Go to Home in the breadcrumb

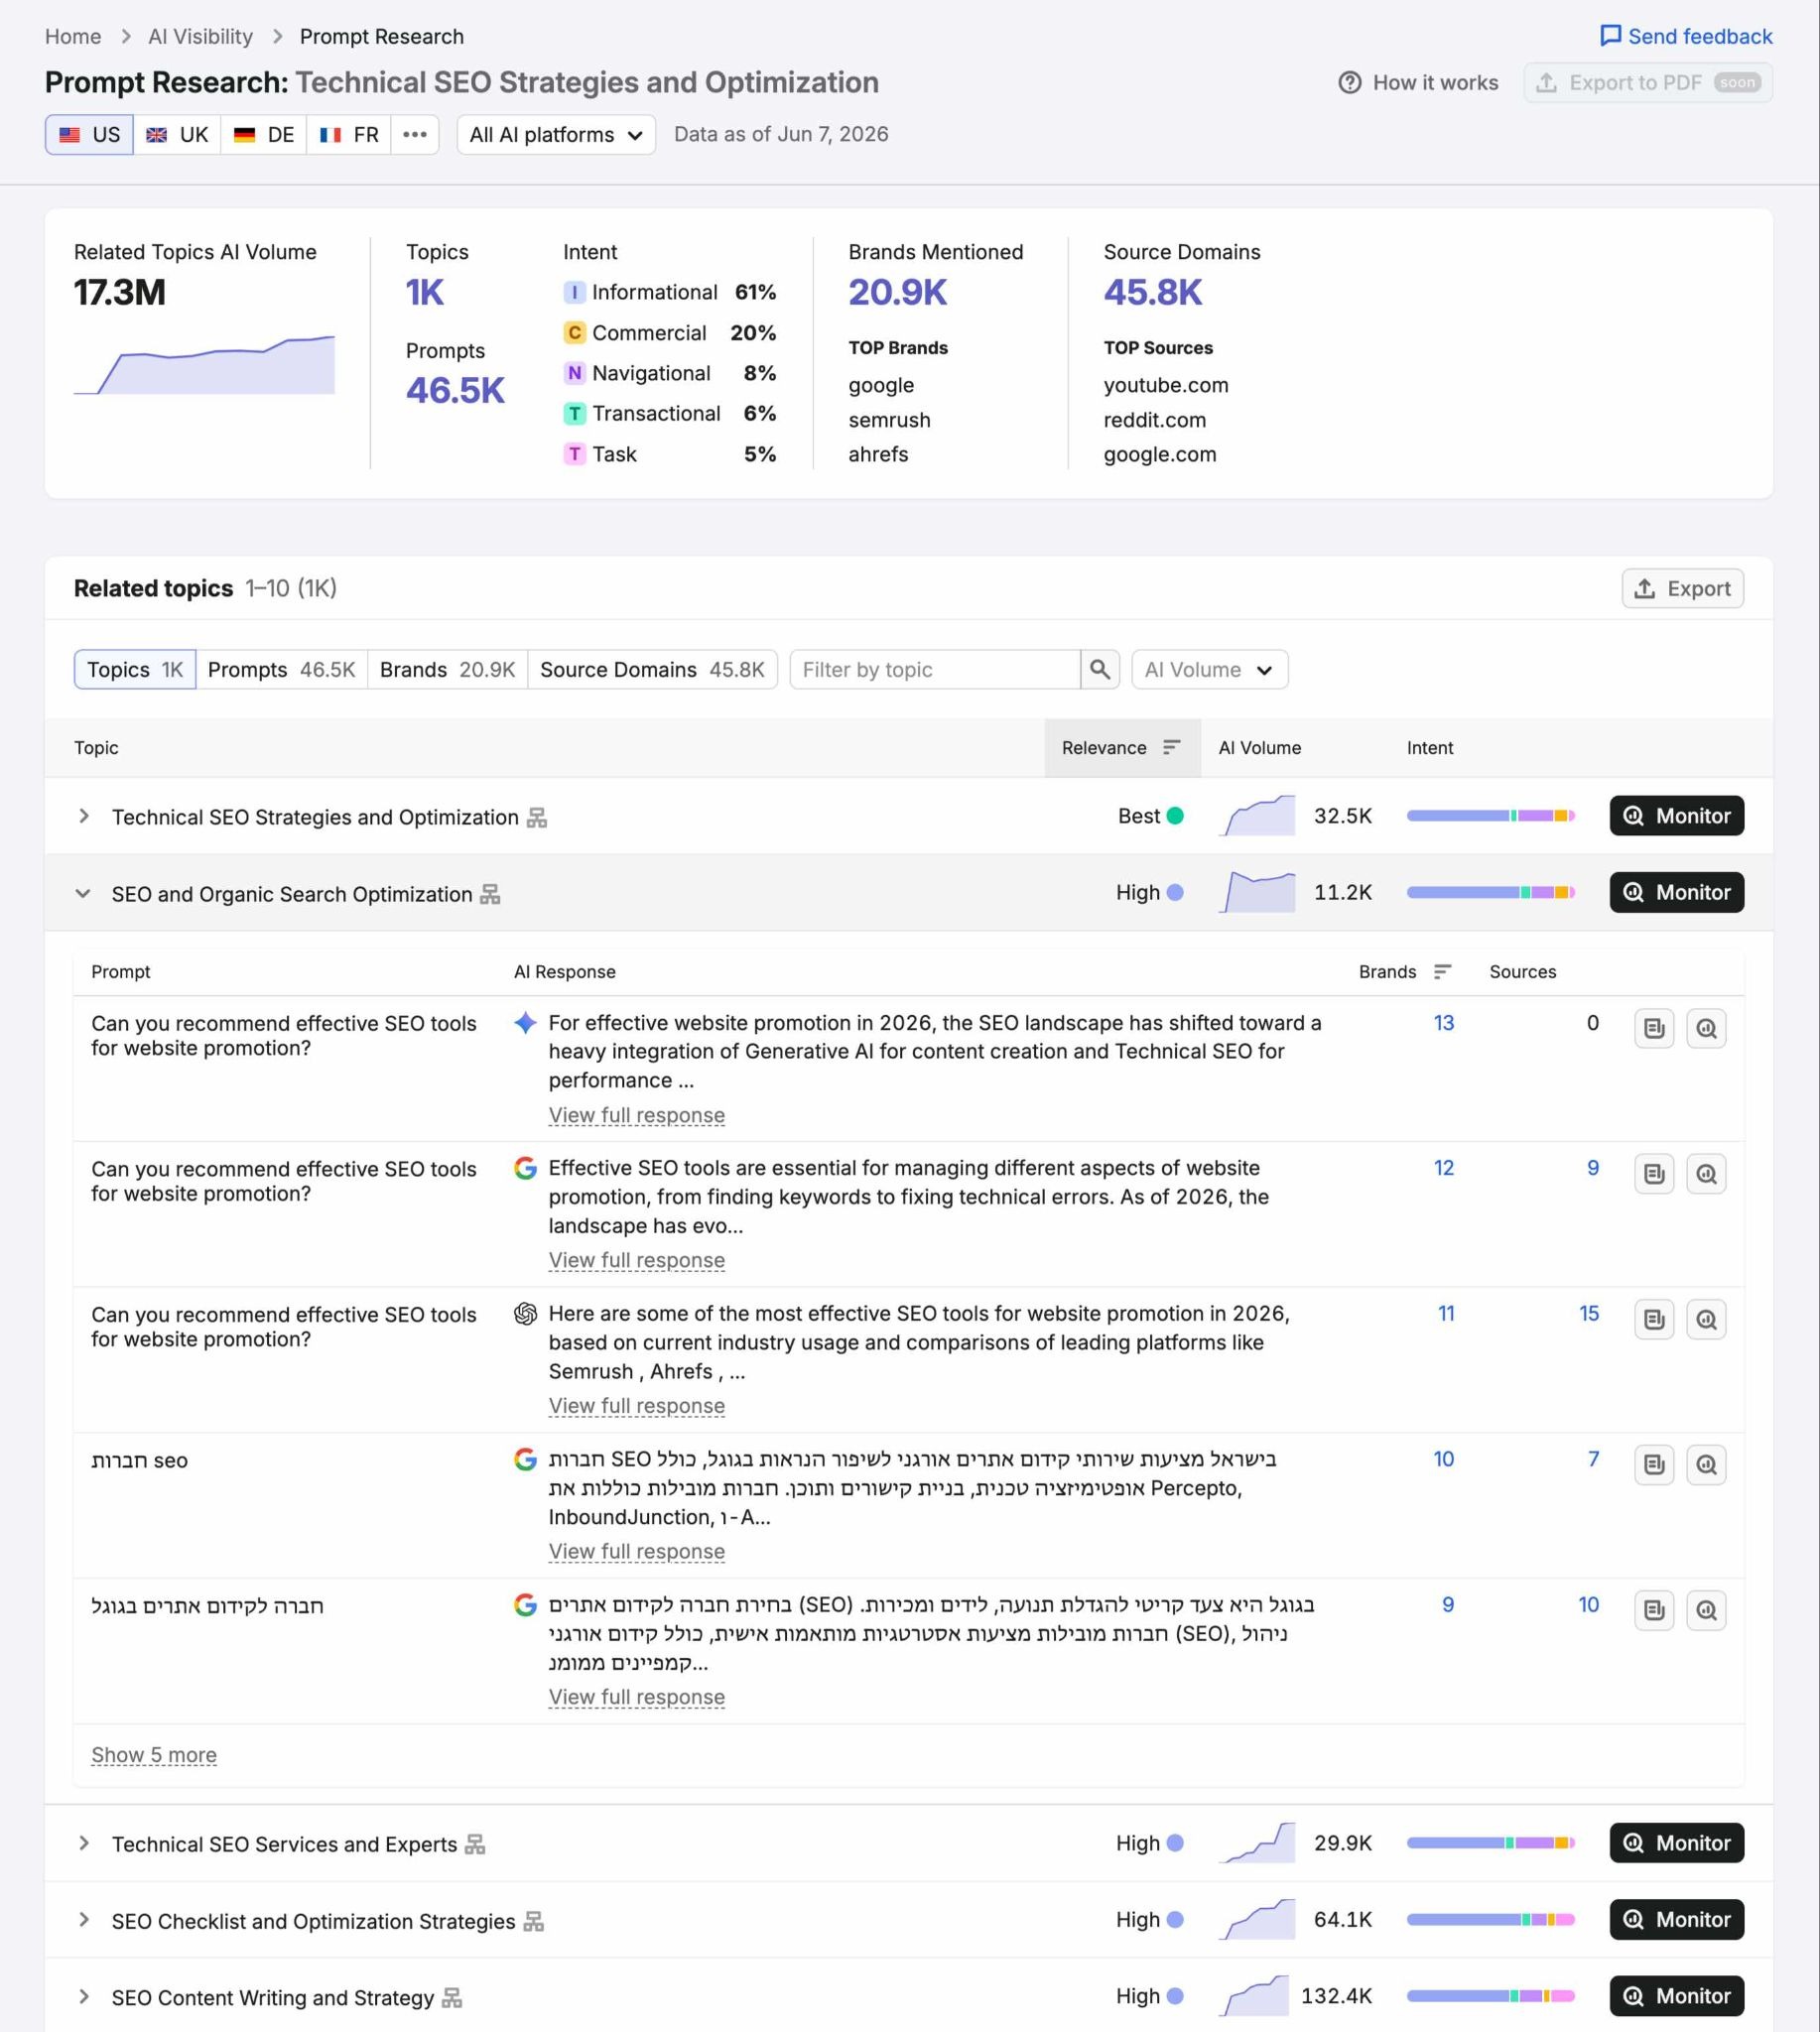click(x=73, y=37)
